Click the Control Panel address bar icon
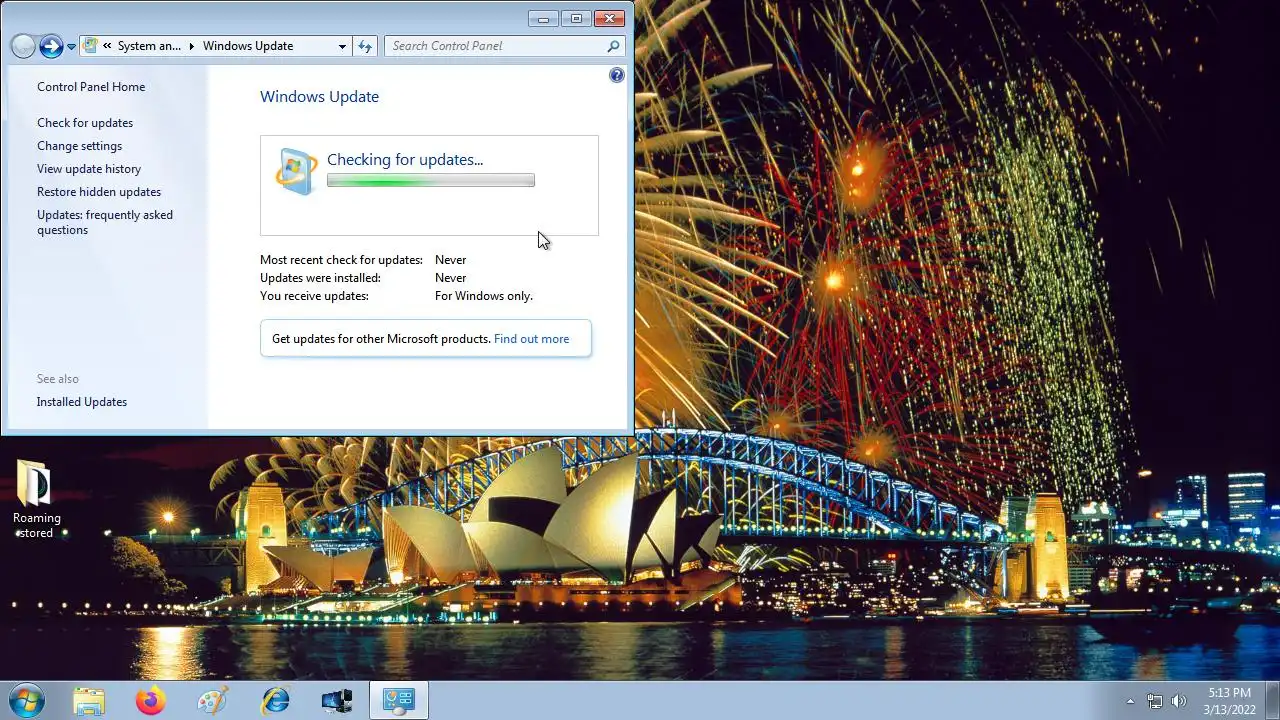The image size is (1280, 720). pyautogui.click(x=91, y=46)
